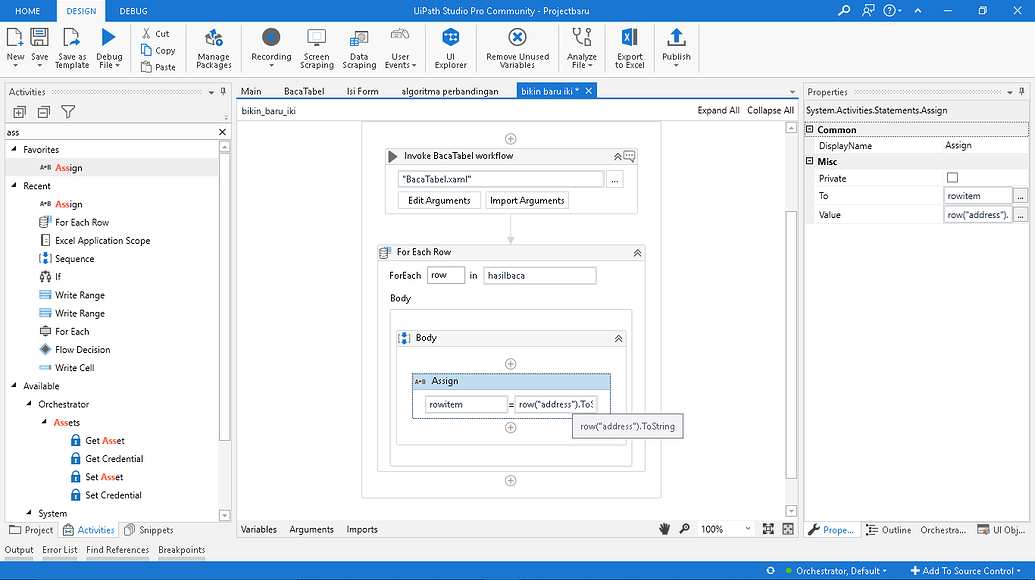This screenshot has height=580, width=1035.
Task: Click Paste in the ribbon
Action: [158, 67]
